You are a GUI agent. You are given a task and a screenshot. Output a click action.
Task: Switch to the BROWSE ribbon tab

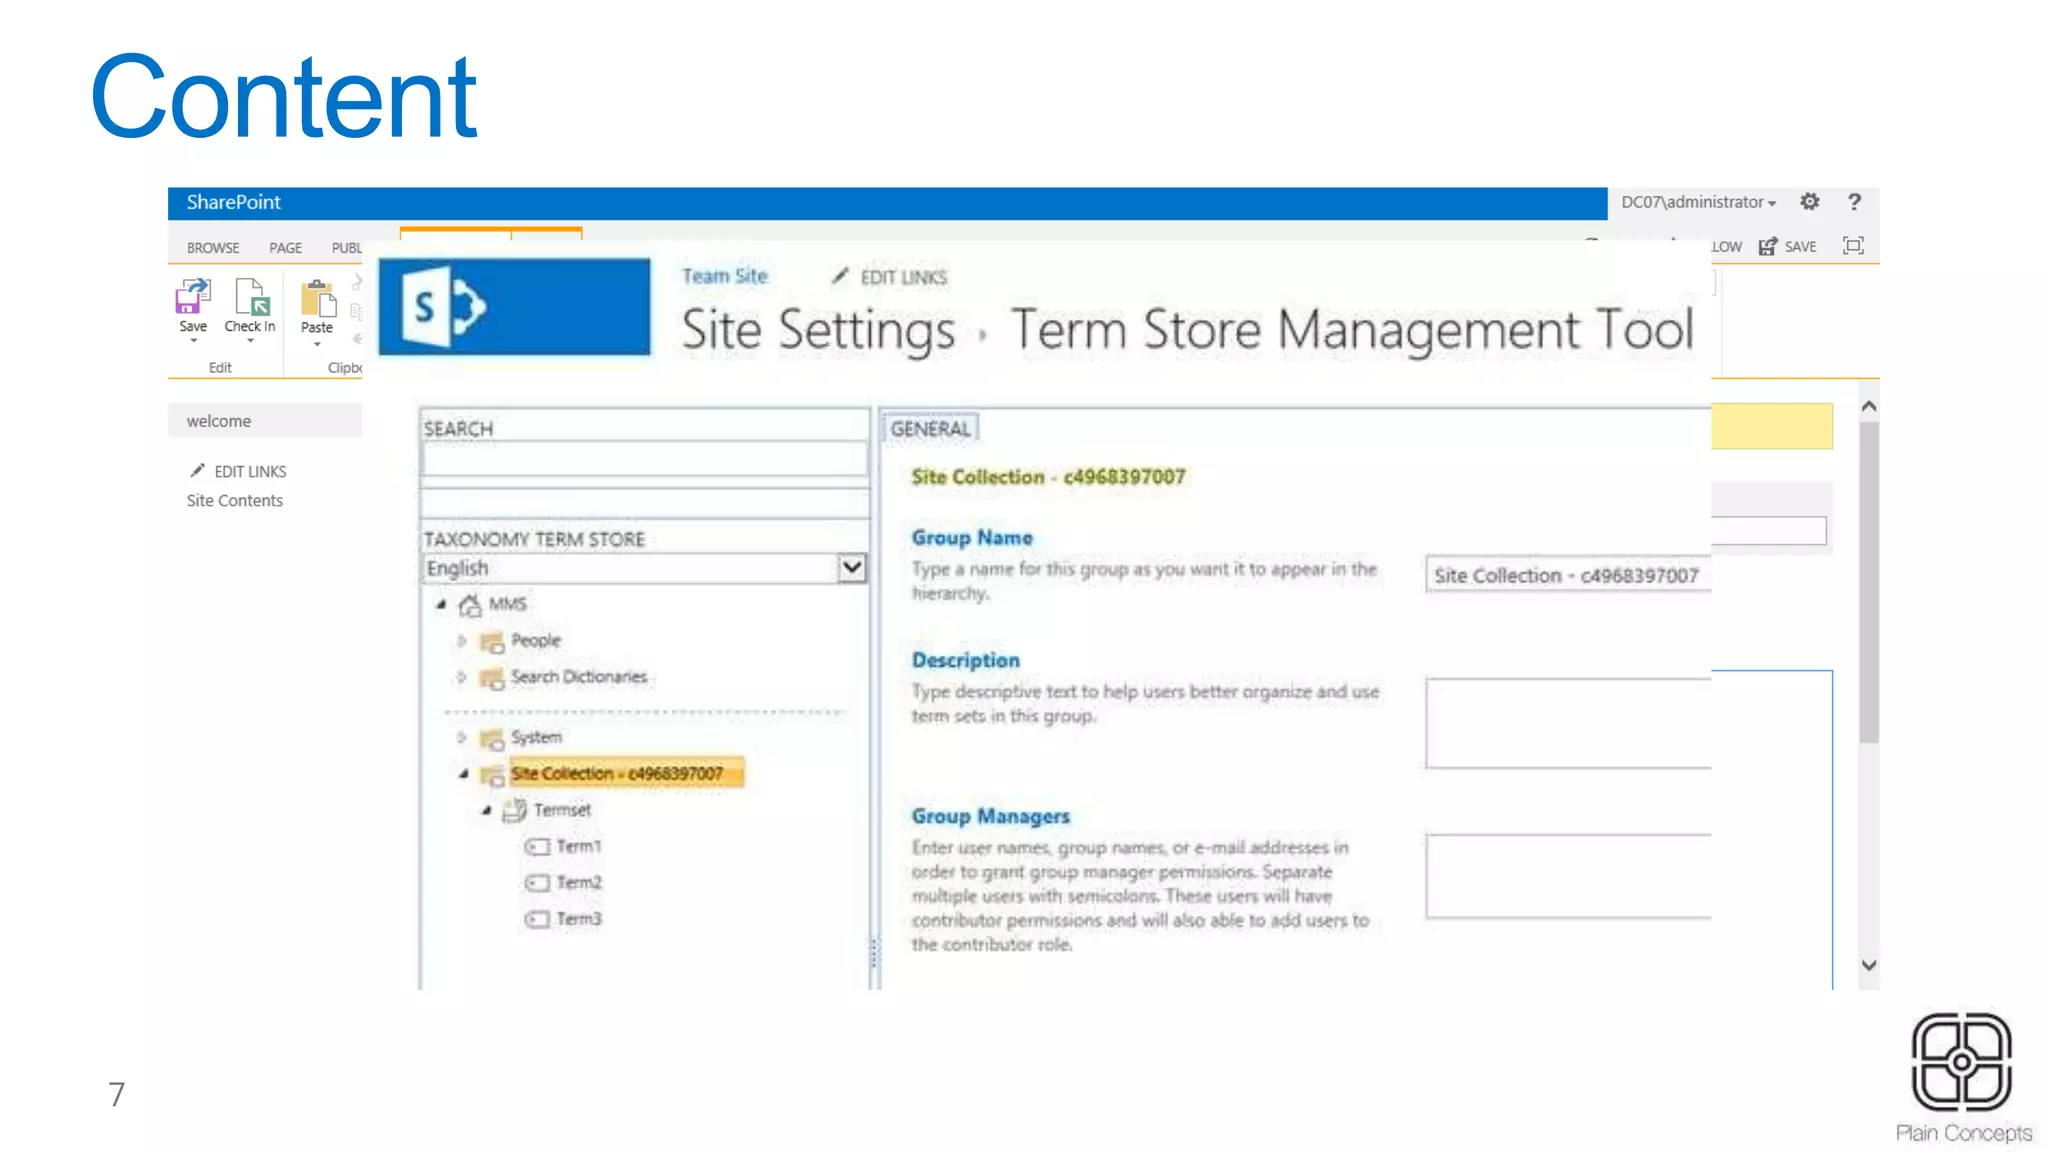pos(213,247)
